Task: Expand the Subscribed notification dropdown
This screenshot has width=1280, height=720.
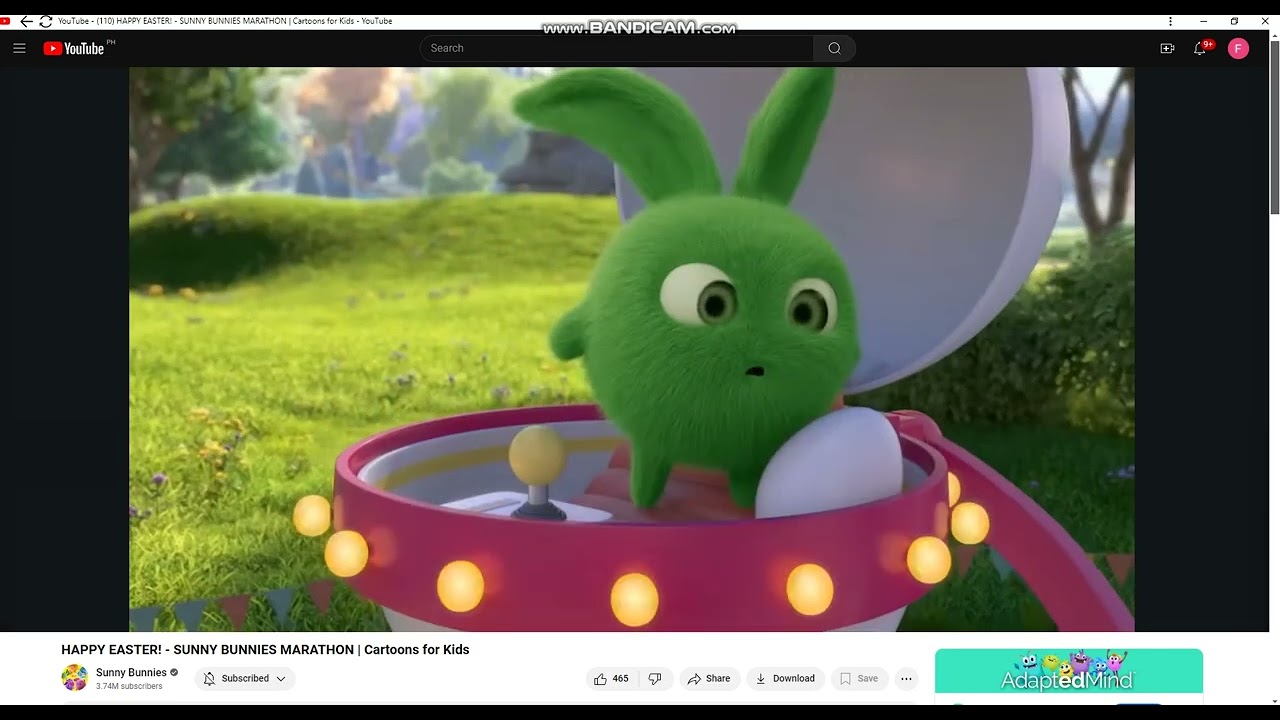Action: point(245,678)
